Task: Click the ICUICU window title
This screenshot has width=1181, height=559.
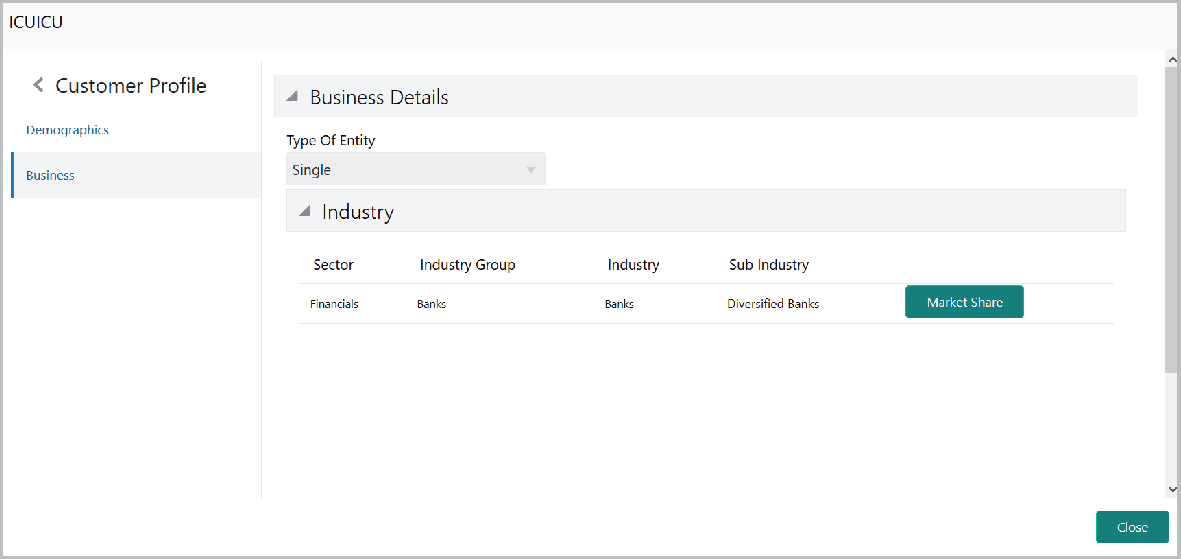Action: (36, 21)
